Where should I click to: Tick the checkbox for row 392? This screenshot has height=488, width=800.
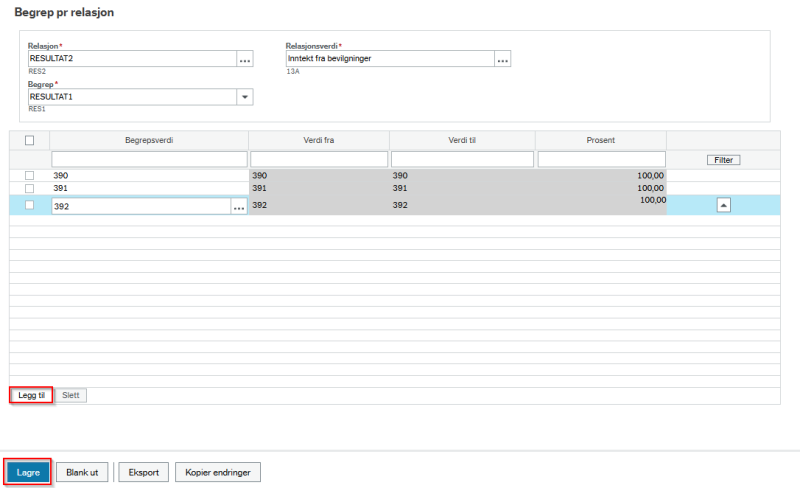point(30,205)
